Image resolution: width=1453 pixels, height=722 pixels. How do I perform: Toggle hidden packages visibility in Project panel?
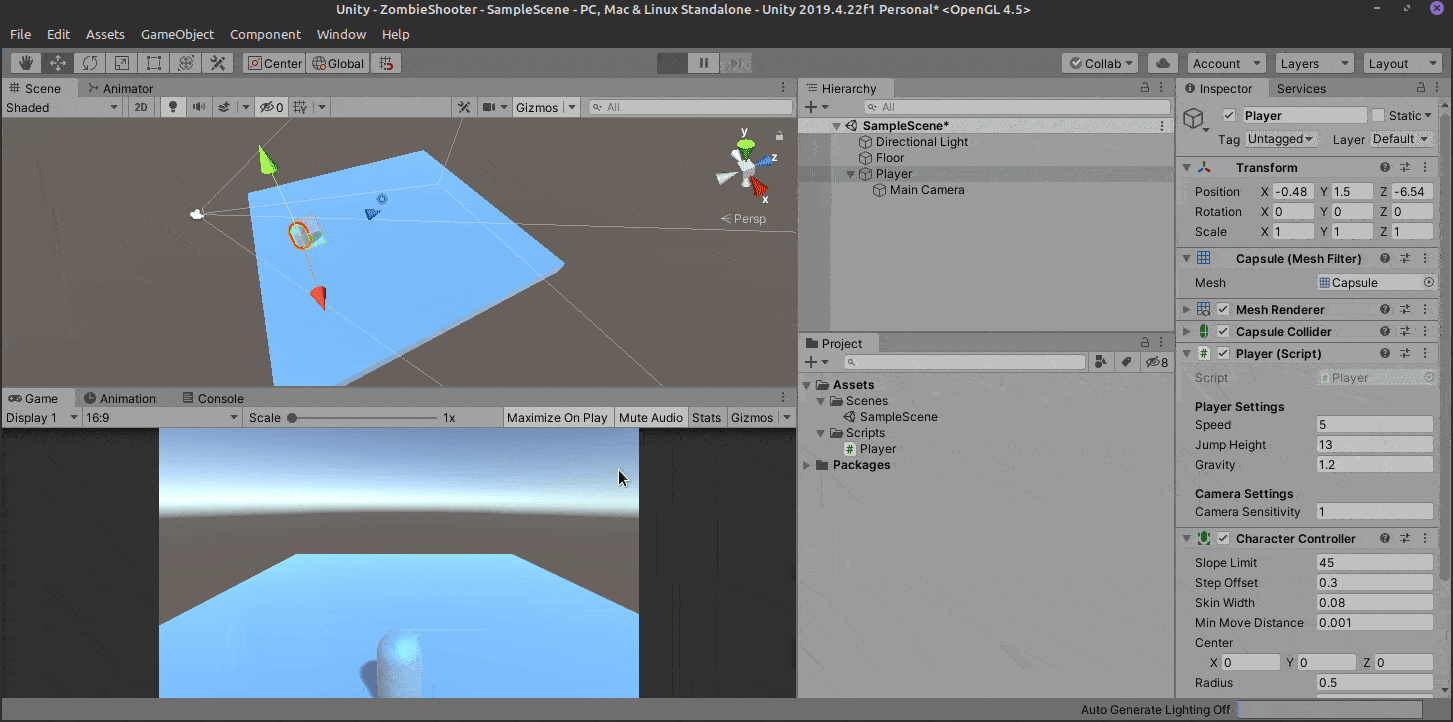click(x=1156, y=362)
